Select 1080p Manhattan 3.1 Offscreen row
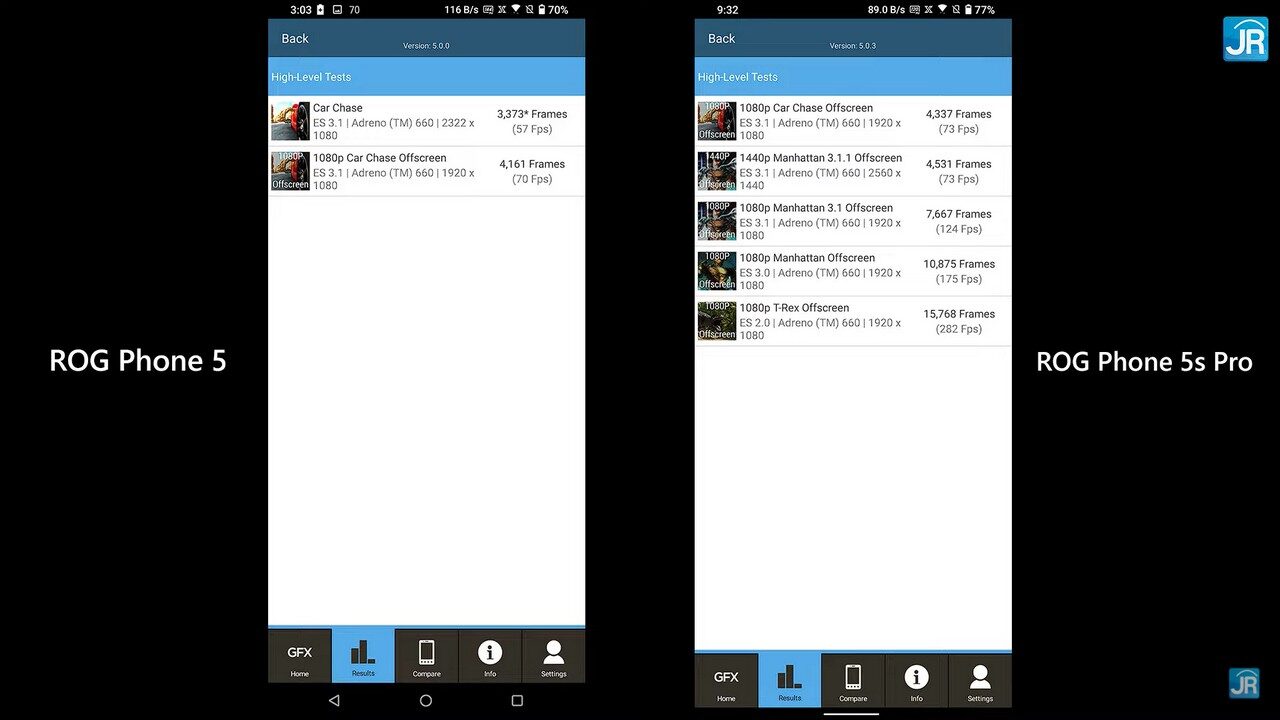 [853, 221]
